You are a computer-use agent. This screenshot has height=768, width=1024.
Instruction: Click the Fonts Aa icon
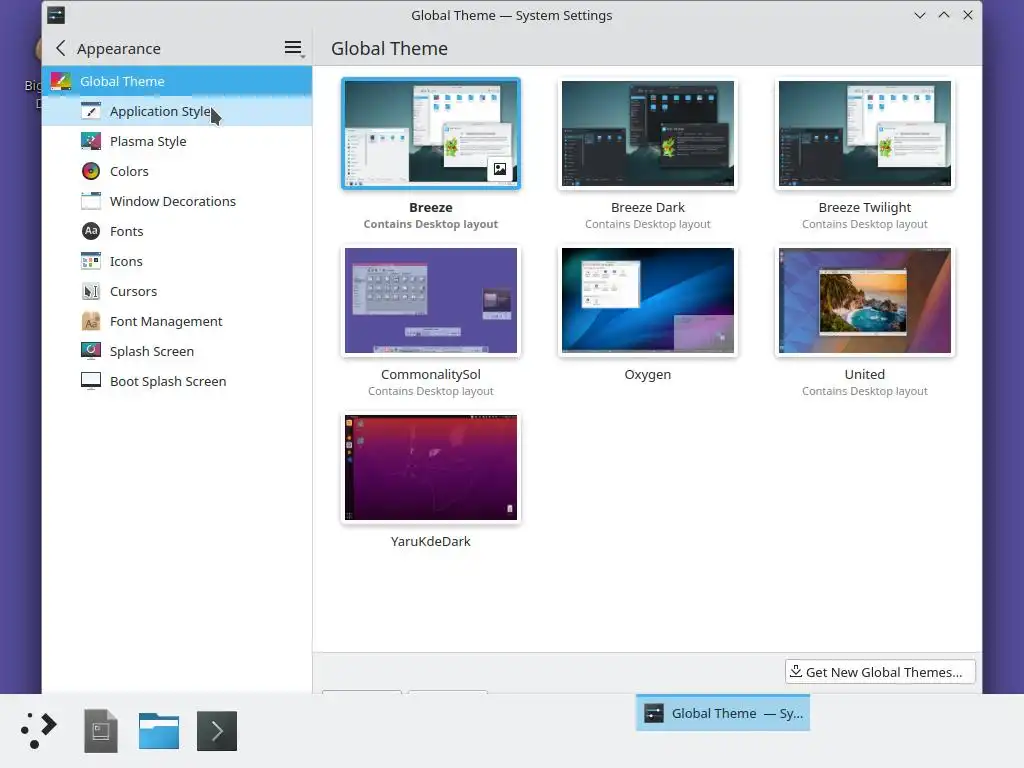coord(91,231)
